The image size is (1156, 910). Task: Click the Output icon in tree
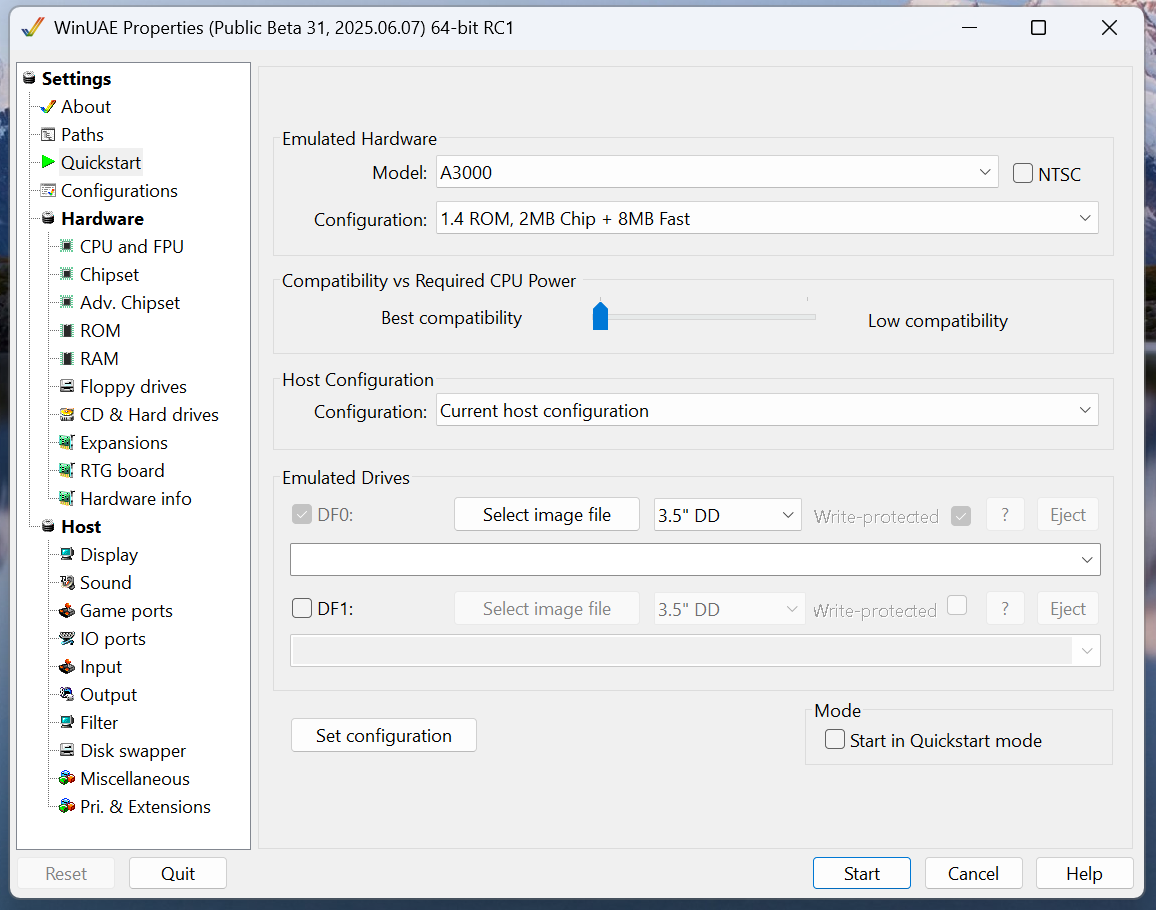(66, 694)
